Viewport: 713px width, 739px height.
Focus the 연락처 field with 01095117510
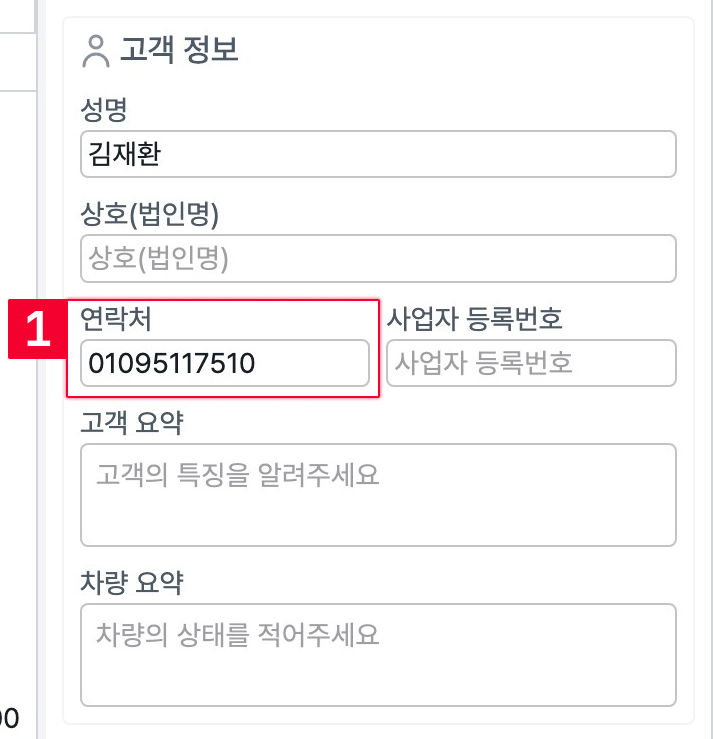[224, 363]
